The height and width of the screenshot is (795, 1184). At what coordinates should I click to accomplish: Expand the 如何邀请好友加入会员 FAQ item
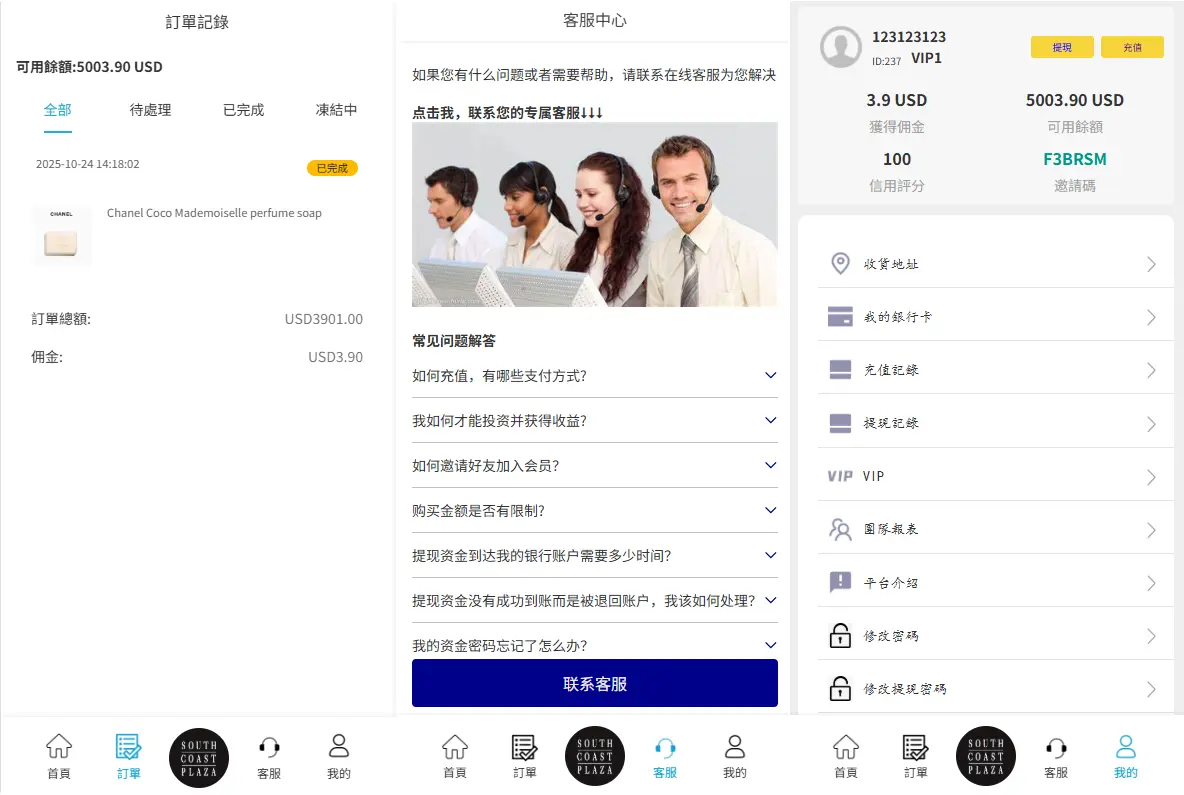(x=770, y=465)
